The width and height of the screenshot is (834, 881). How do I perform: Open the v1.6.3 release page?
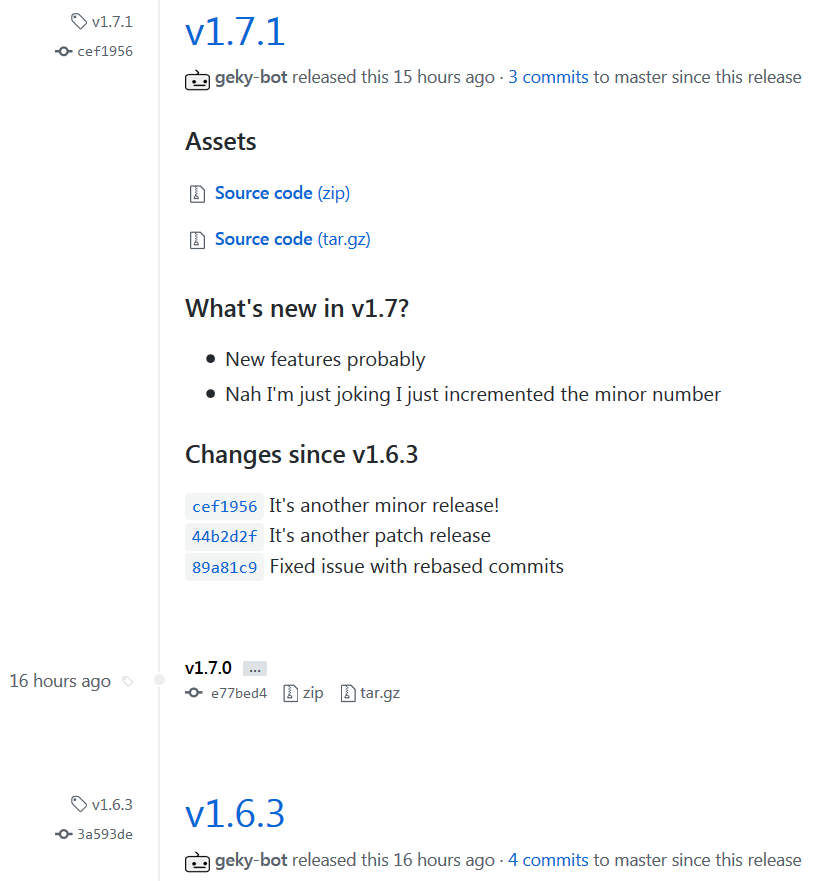tap(234, 815)
